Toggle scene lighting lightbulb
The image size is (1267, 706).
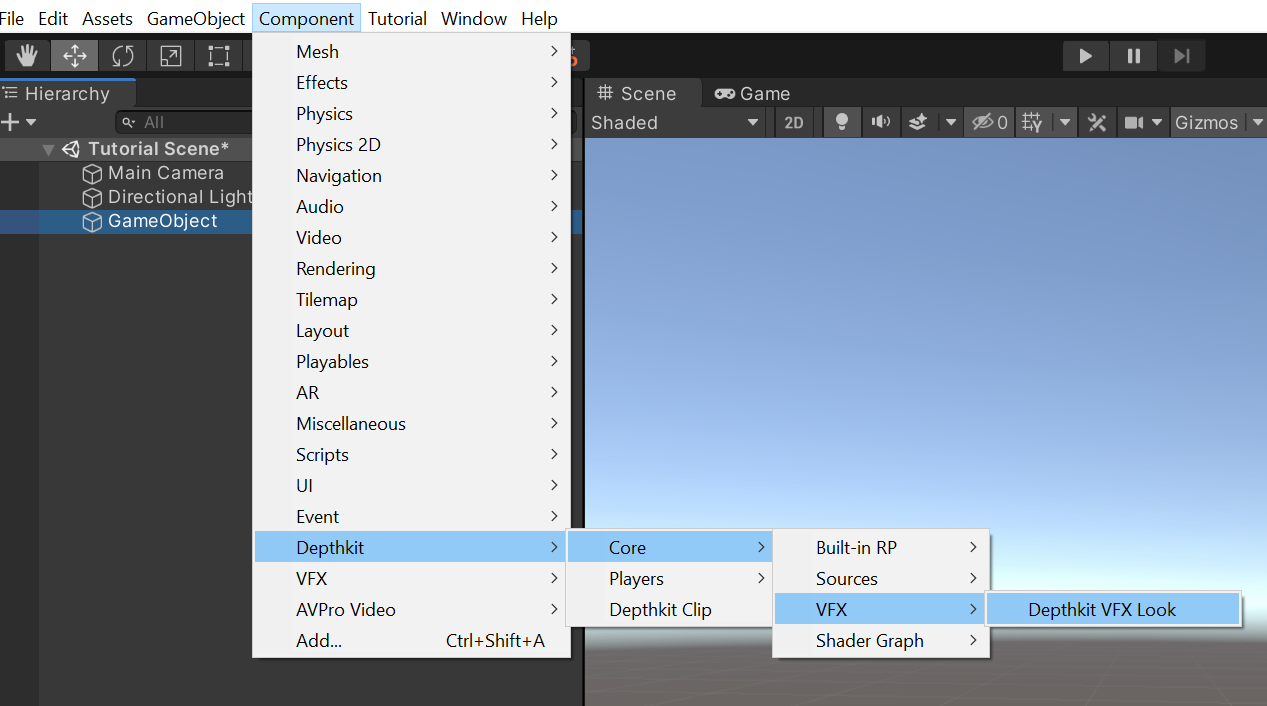[842, 122]
